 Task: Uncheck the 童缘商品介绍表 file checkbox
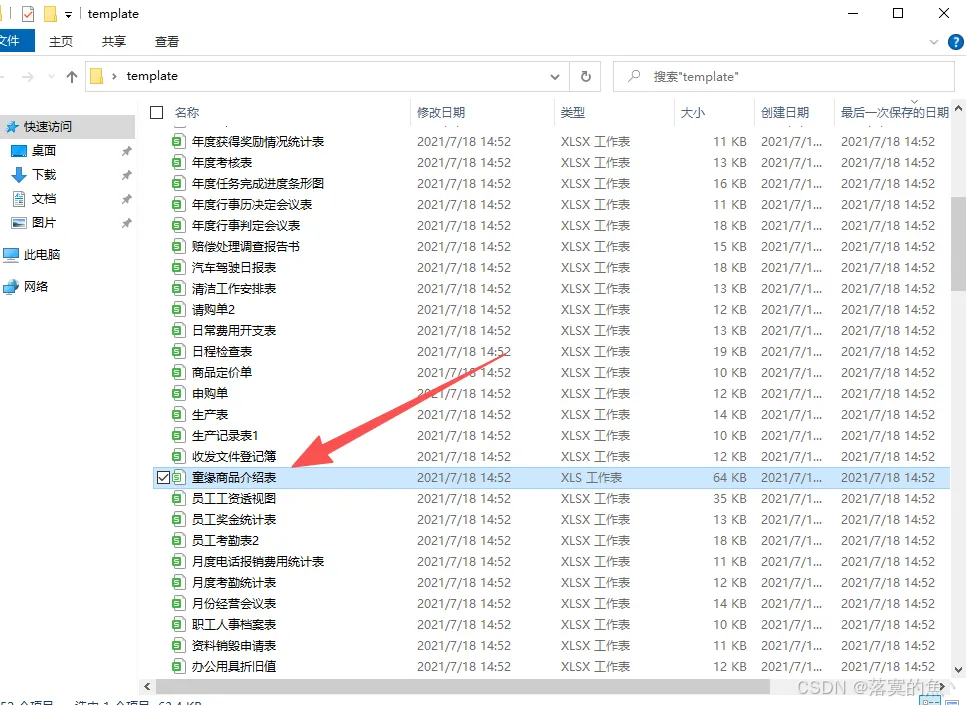point(163,477)
